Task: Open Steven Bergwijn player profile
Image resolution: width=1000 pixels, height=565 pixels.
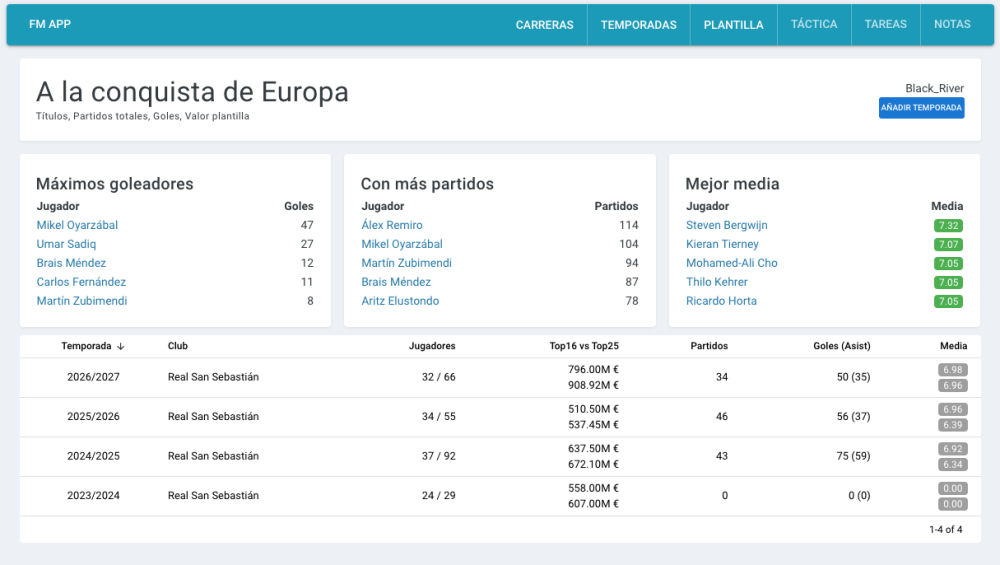Action: 726,225
